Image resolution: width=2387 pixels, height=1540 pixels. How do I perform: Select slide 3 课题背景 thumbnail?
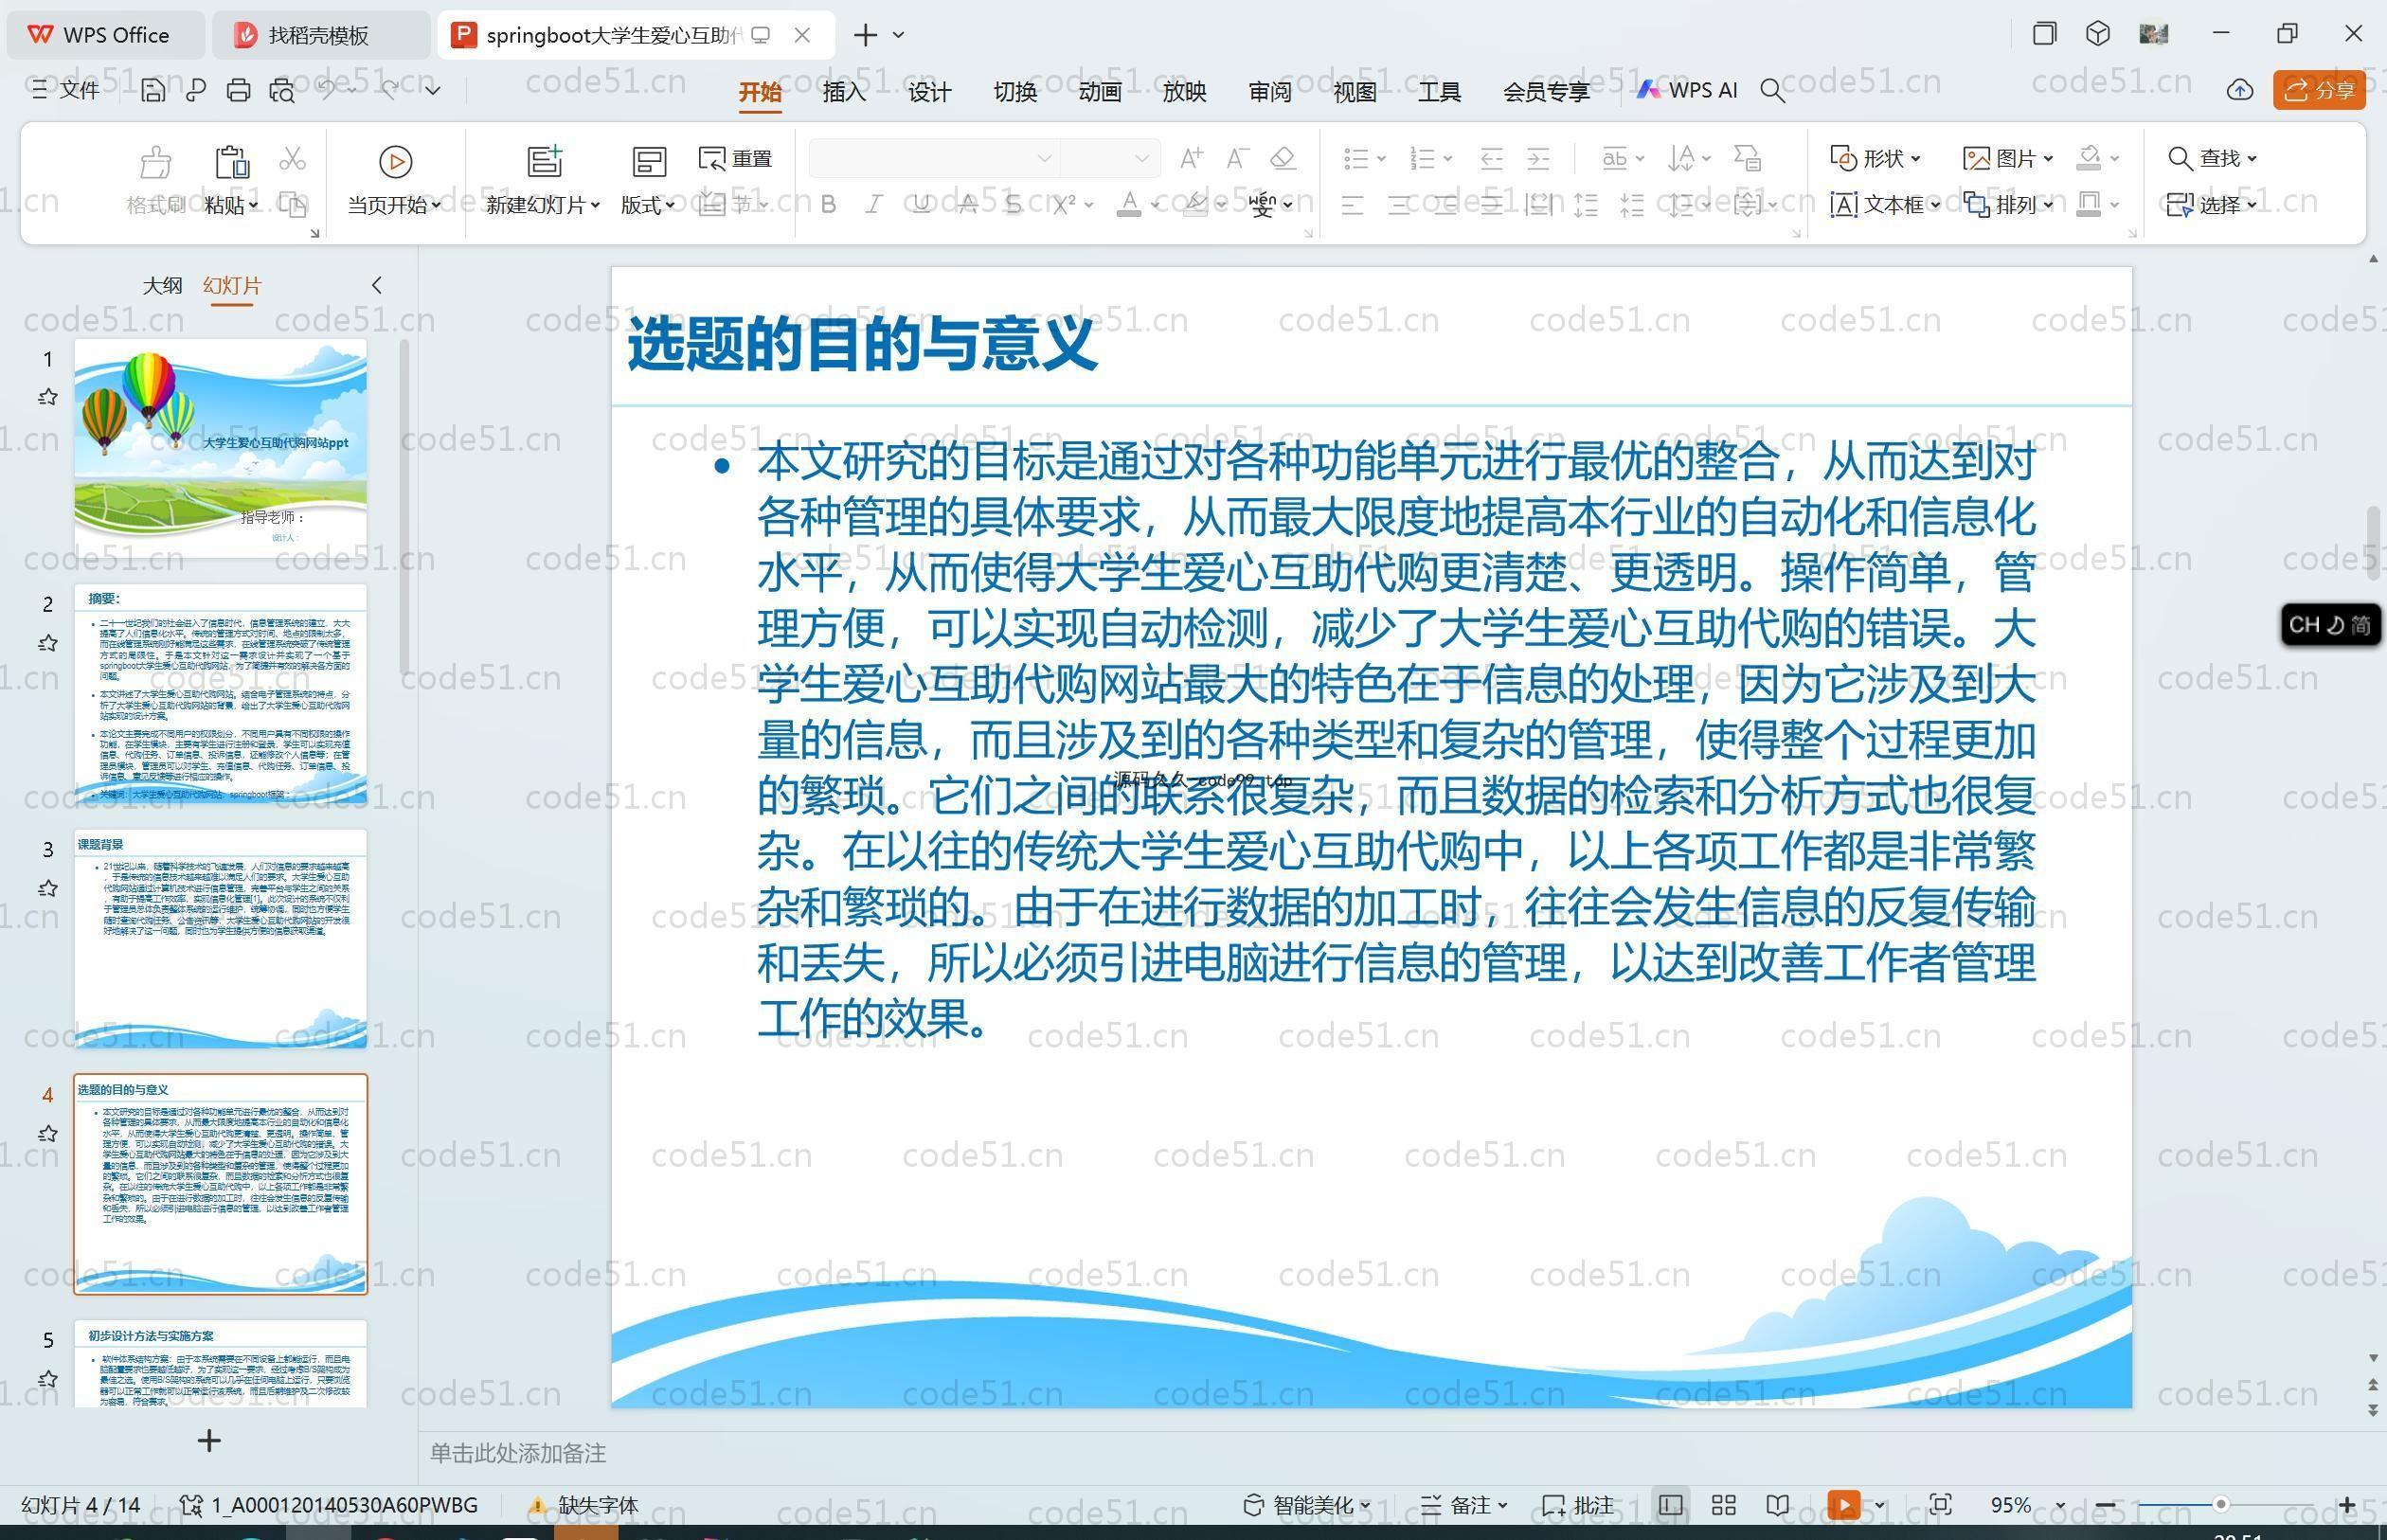pyautogui.click(x=220, y=938)
